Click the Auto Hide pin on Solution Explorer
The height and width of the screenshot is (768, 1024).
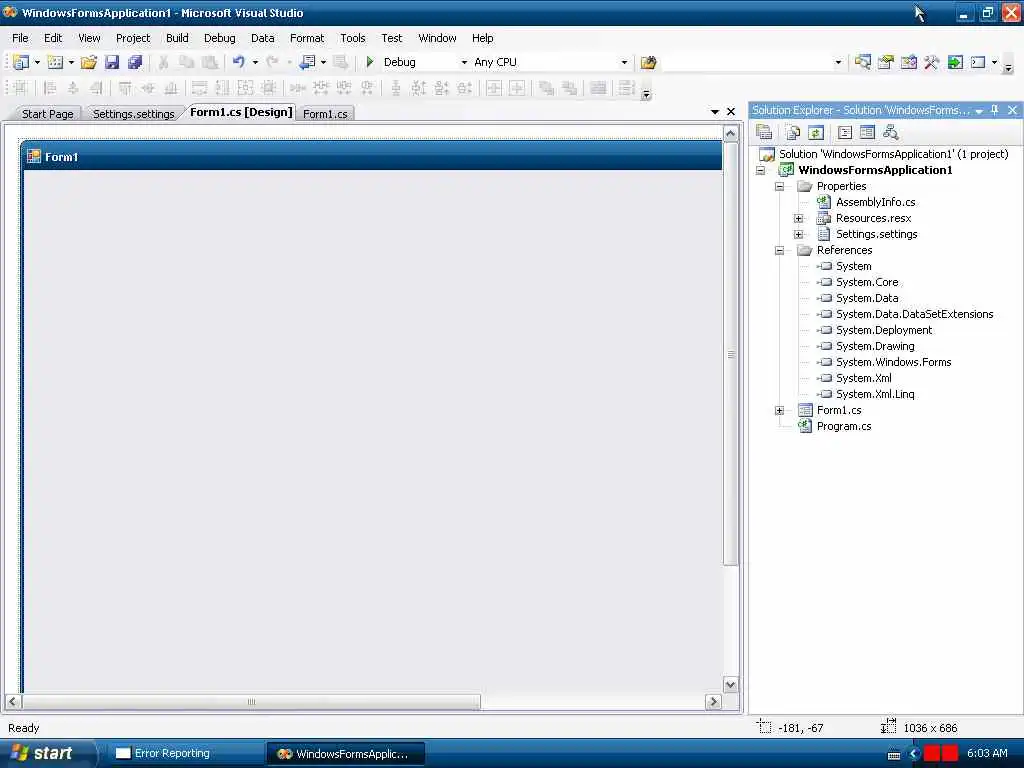[995, 110]
